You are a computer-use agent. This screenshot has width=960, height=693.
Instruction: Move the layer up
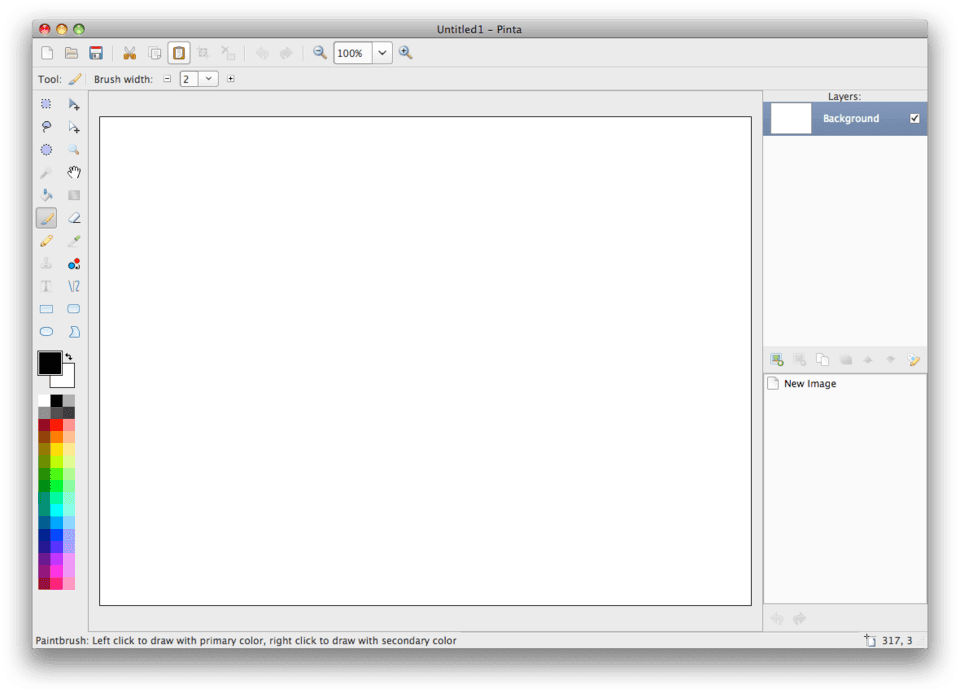pos(868,360)
